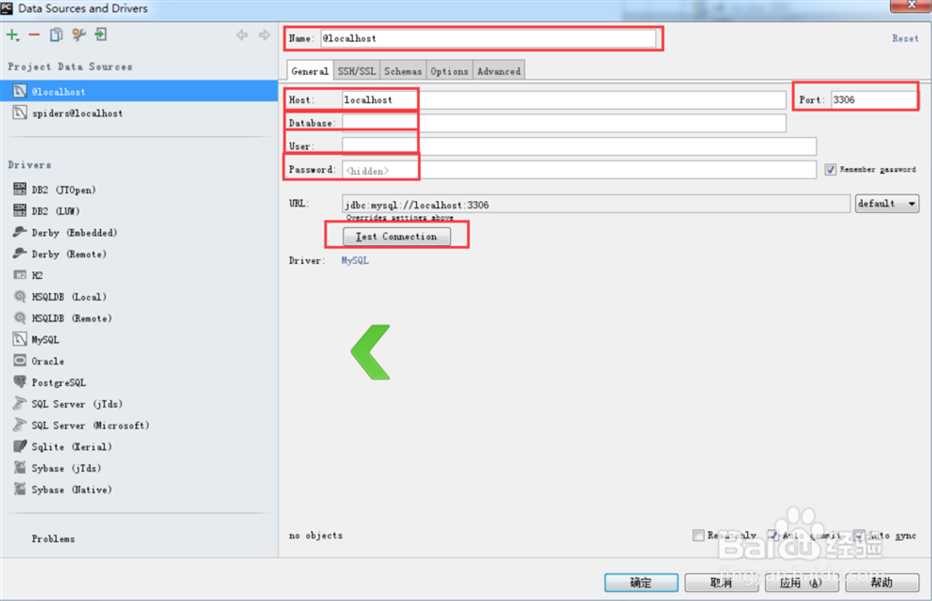Select the SQL Server (jTds) driver

tap(77, 404)
